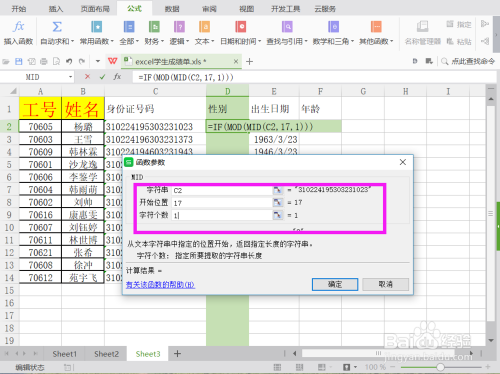This screenshot has height=374, width=500.
Task: Expand the 查找与引用 dropdown arrow
Action: click(x=306, y=42)
